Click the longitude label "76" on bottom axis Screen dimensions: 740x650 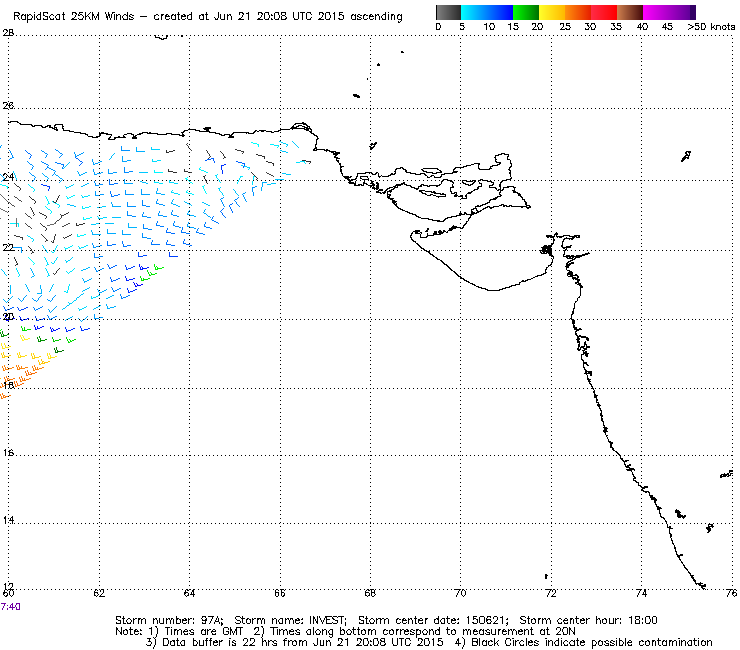[x=732, y=593]
